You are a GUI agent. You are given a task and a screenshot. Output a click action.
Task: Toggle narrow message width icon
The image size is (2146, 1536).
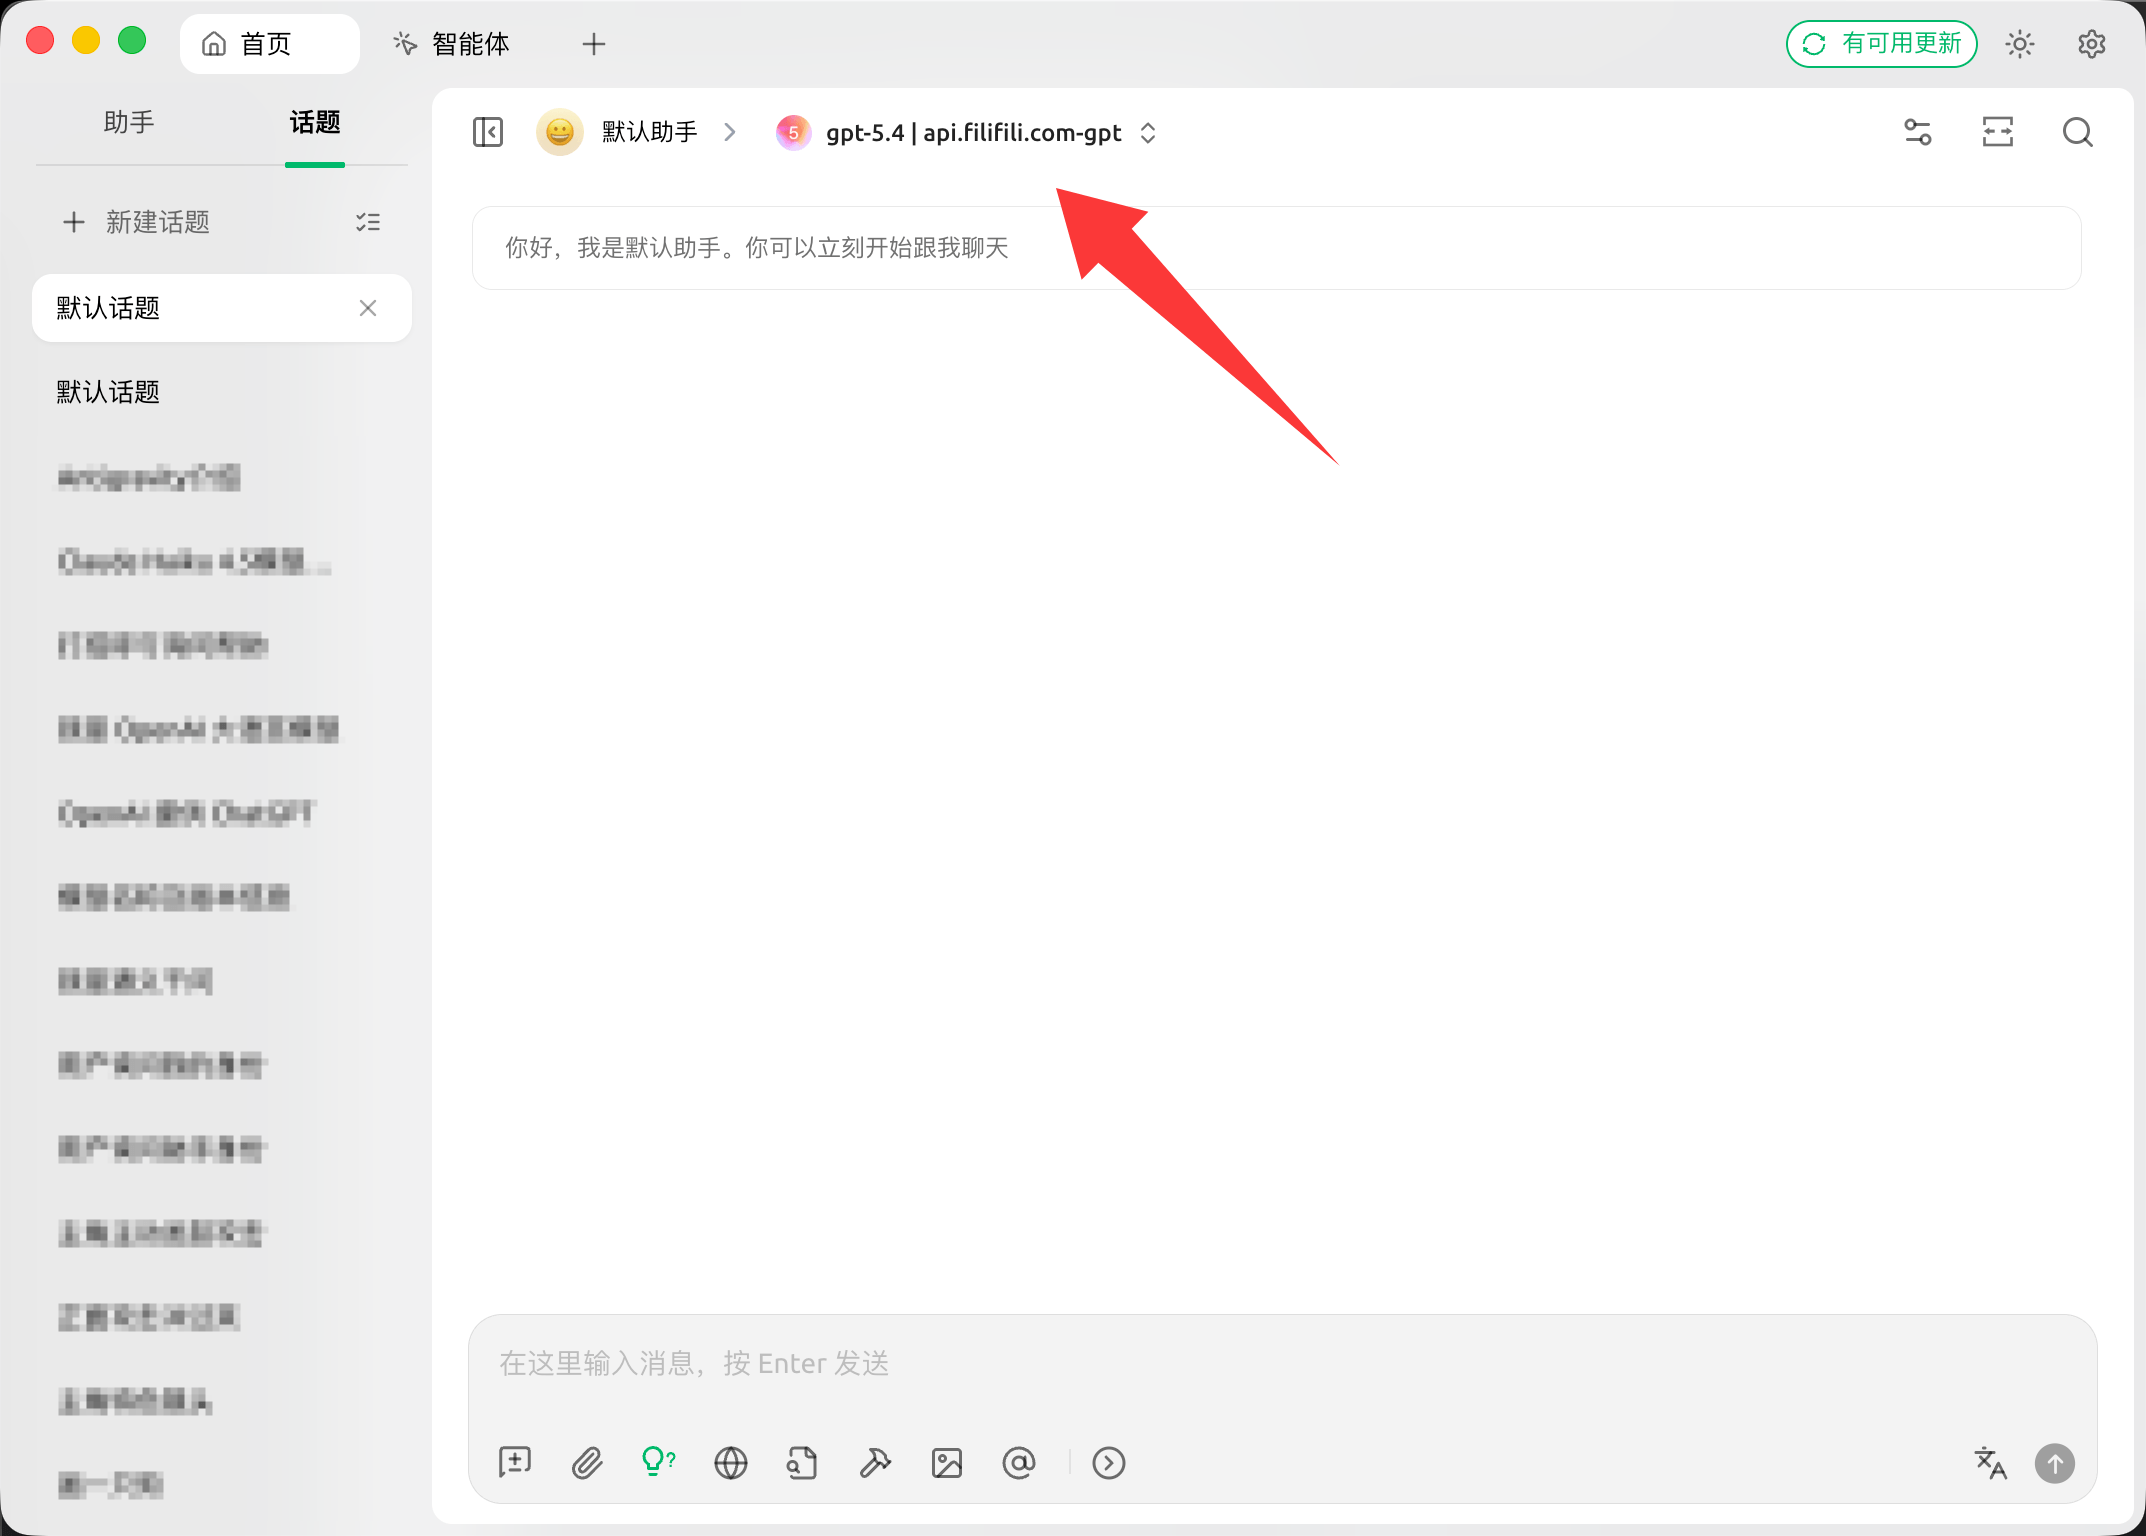1998,132
